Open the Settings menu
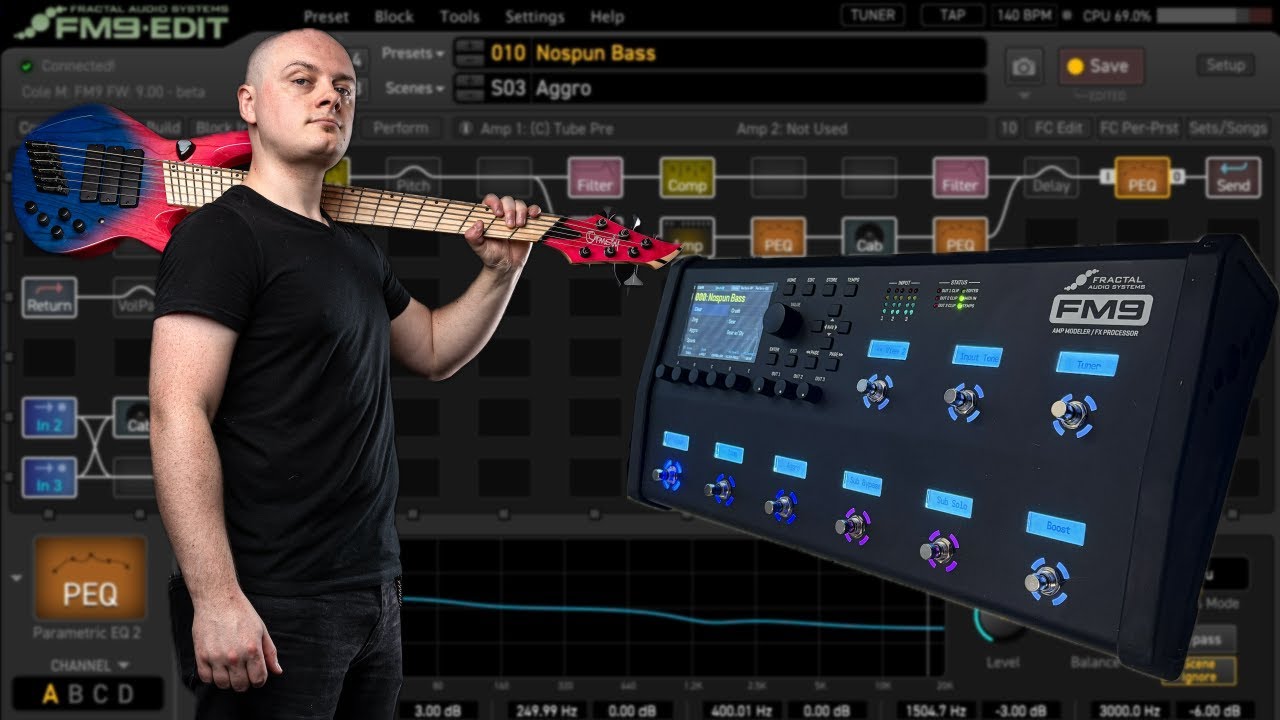Viewport: 1280px width, 720px height. coord(534,17)
